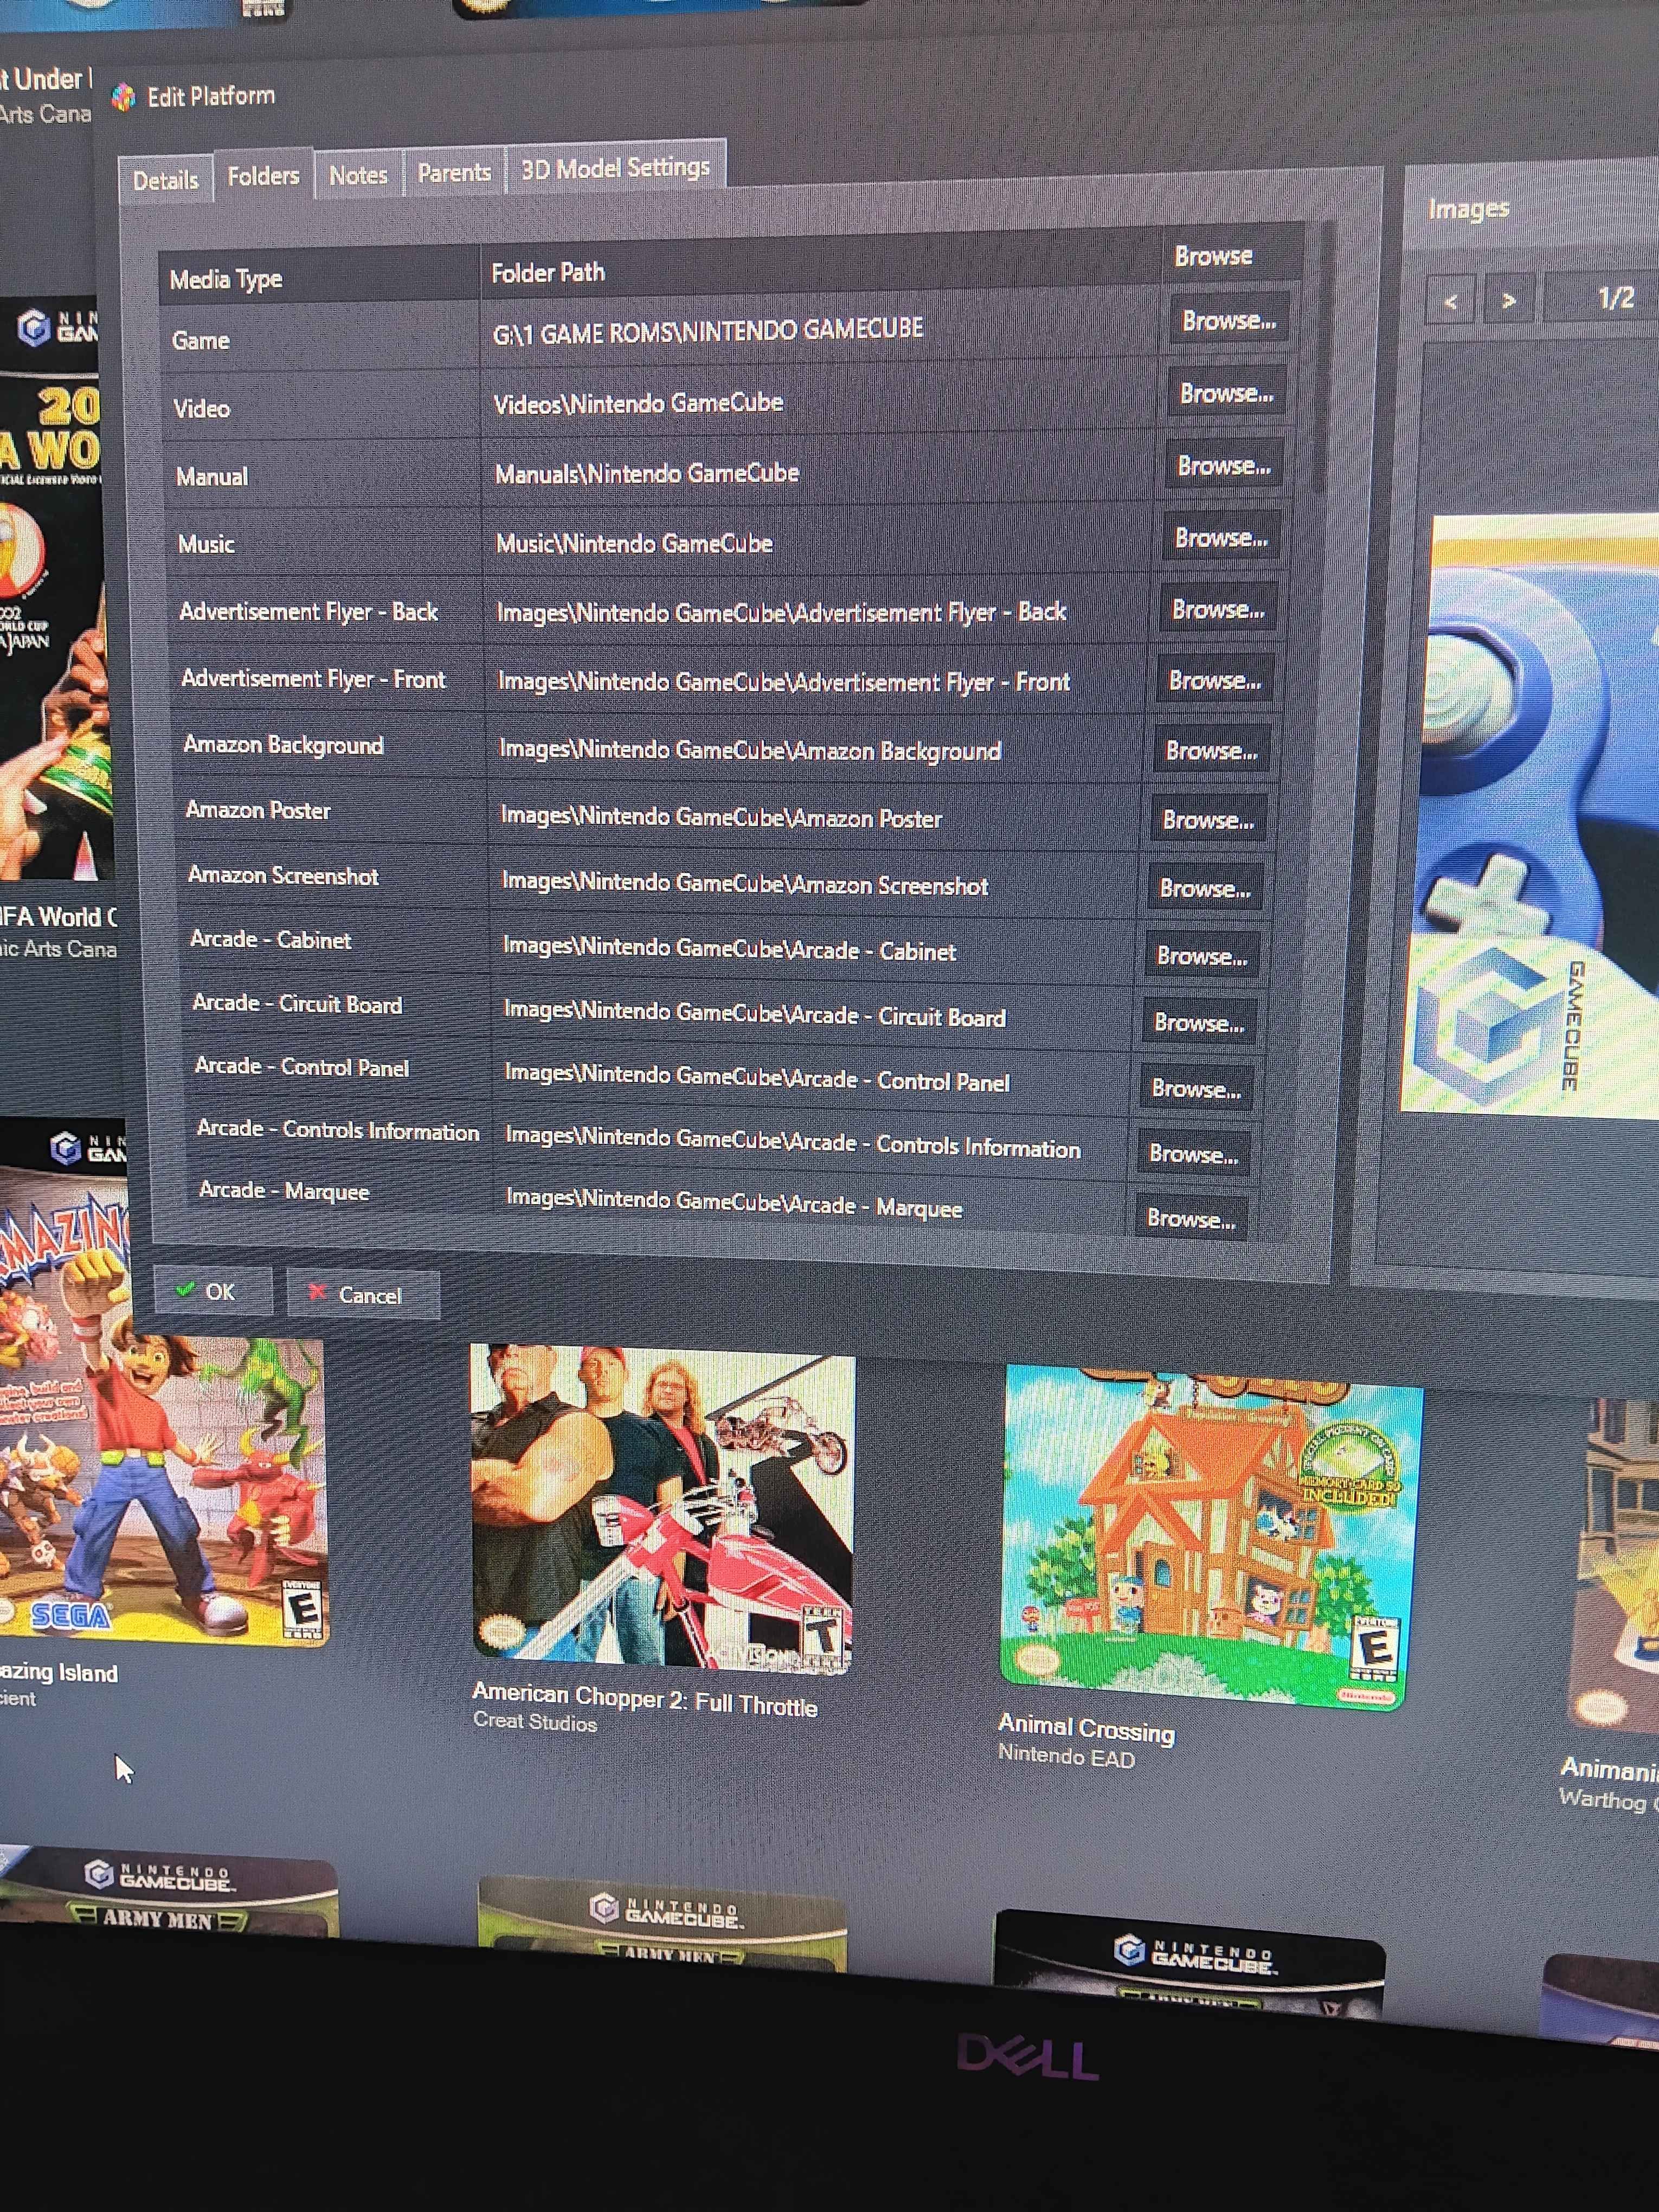This screenshot has height=2212, width=1659.
Task: Browse for the Amazon Poster folder
Action: coord(1207,820)
